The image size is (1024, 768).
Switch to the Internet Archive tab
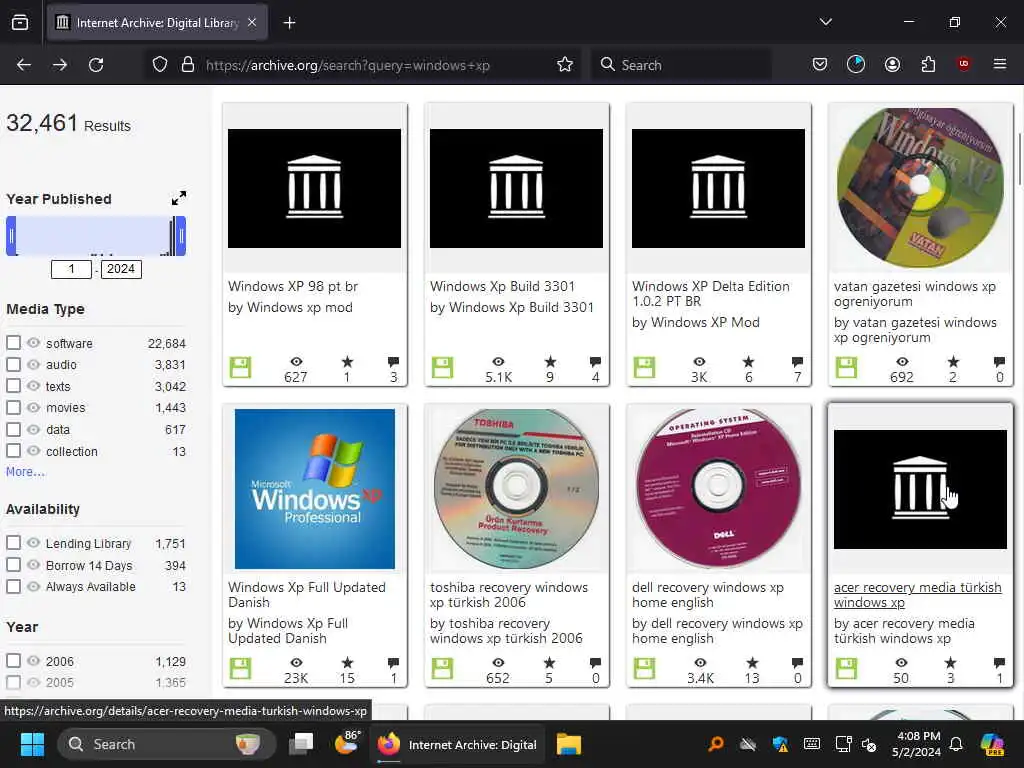pyautogui.click(x=157, y=23)
